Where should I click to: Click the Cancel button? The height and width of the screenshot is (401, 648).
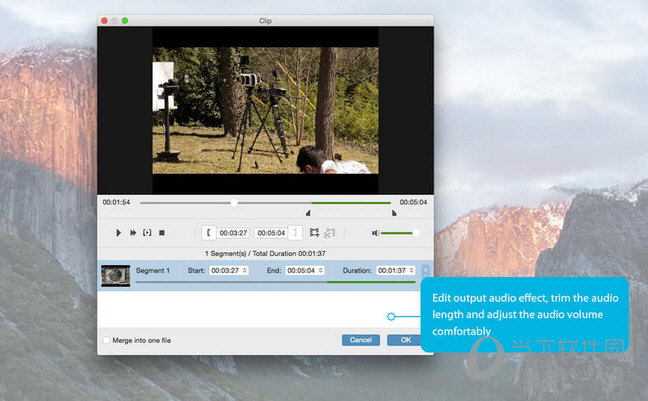pos(361,340)
